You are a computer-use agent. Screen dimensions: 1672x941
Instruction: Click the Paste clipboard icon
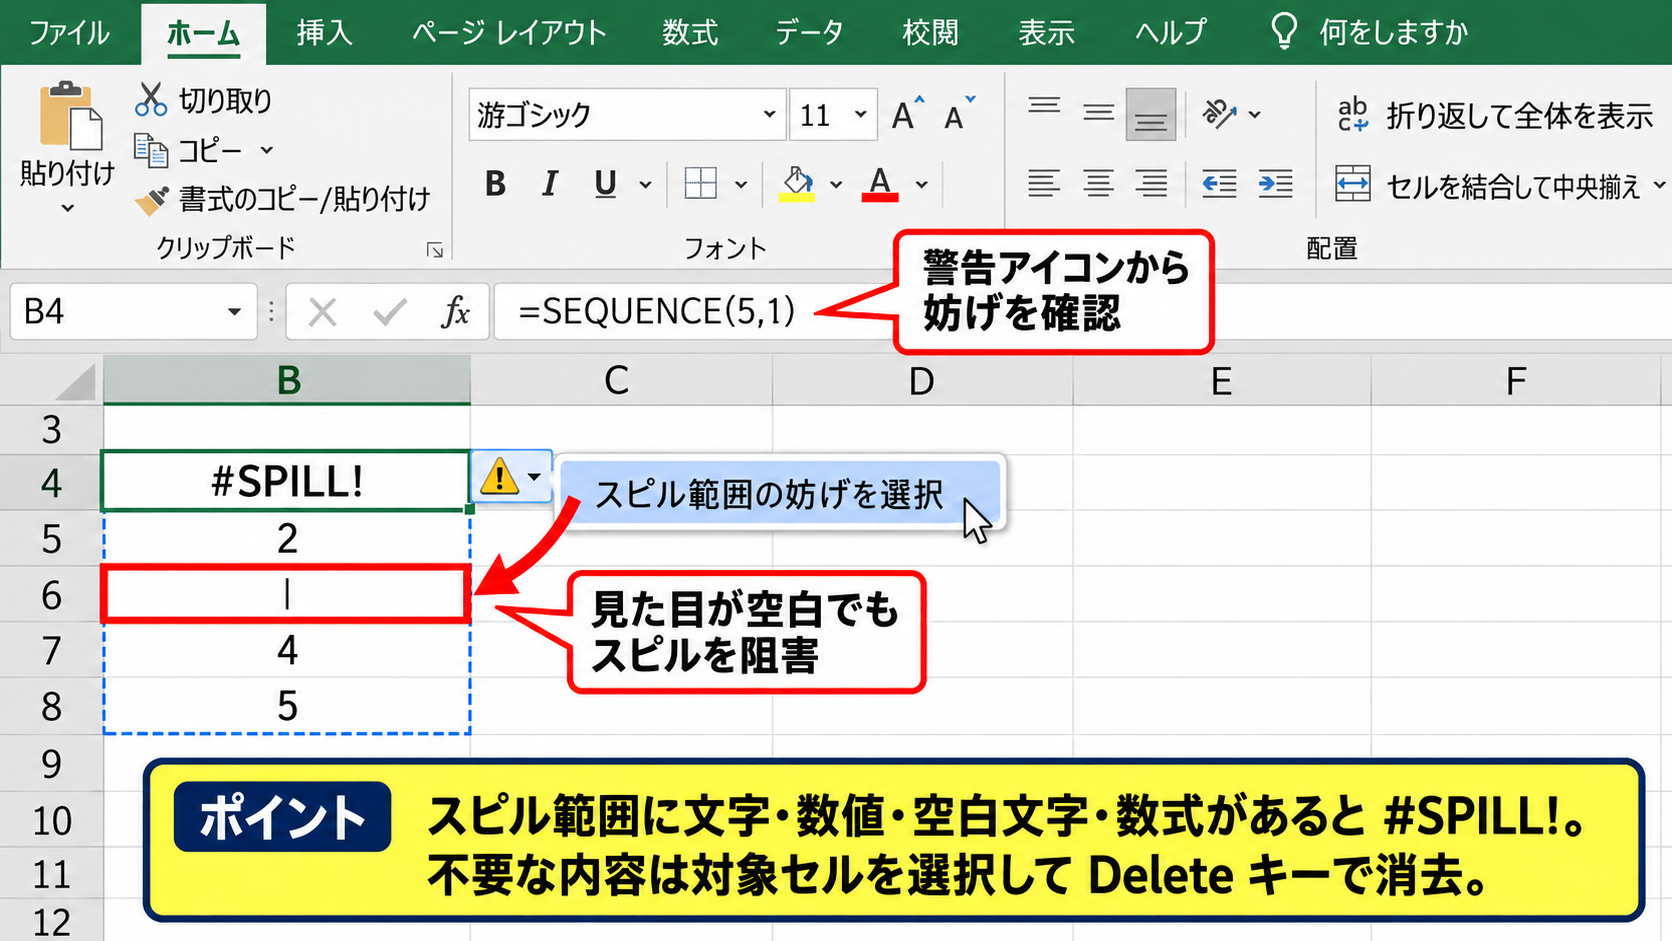(x=69, y=116)
